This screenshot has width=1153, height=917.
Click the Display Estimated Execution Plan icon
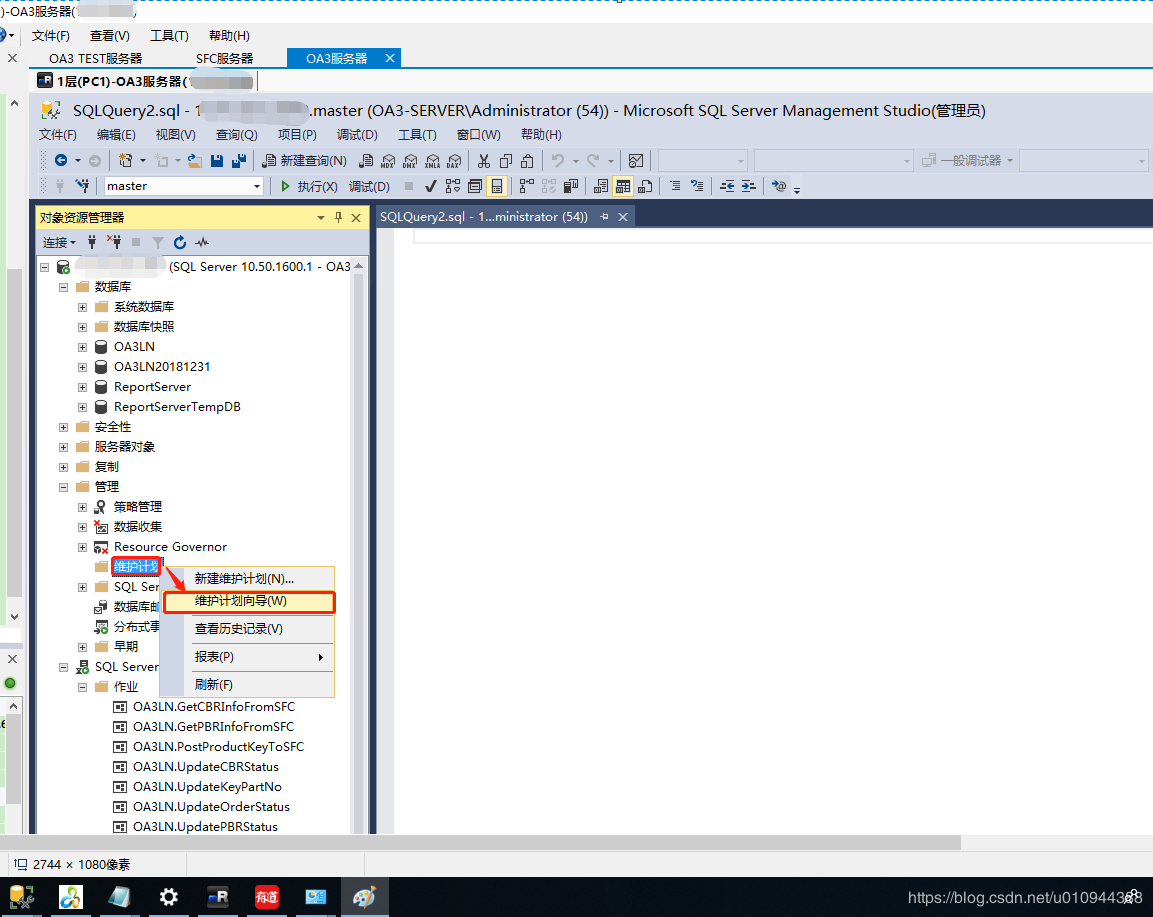tap(526, 186)
